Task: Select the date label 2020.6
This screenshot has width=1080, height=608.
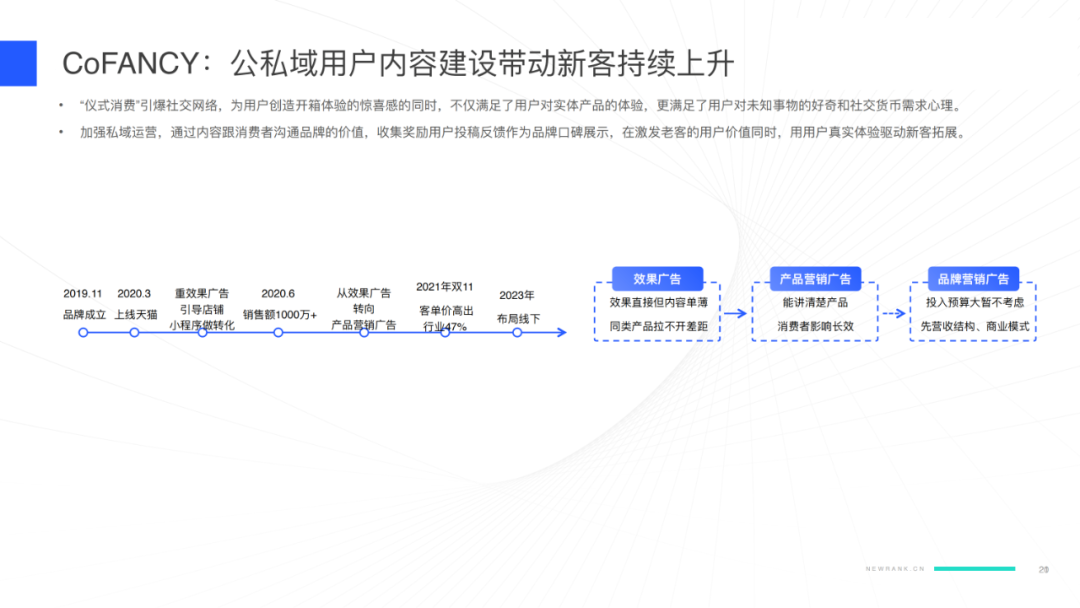Action: [x=278, y=293]
